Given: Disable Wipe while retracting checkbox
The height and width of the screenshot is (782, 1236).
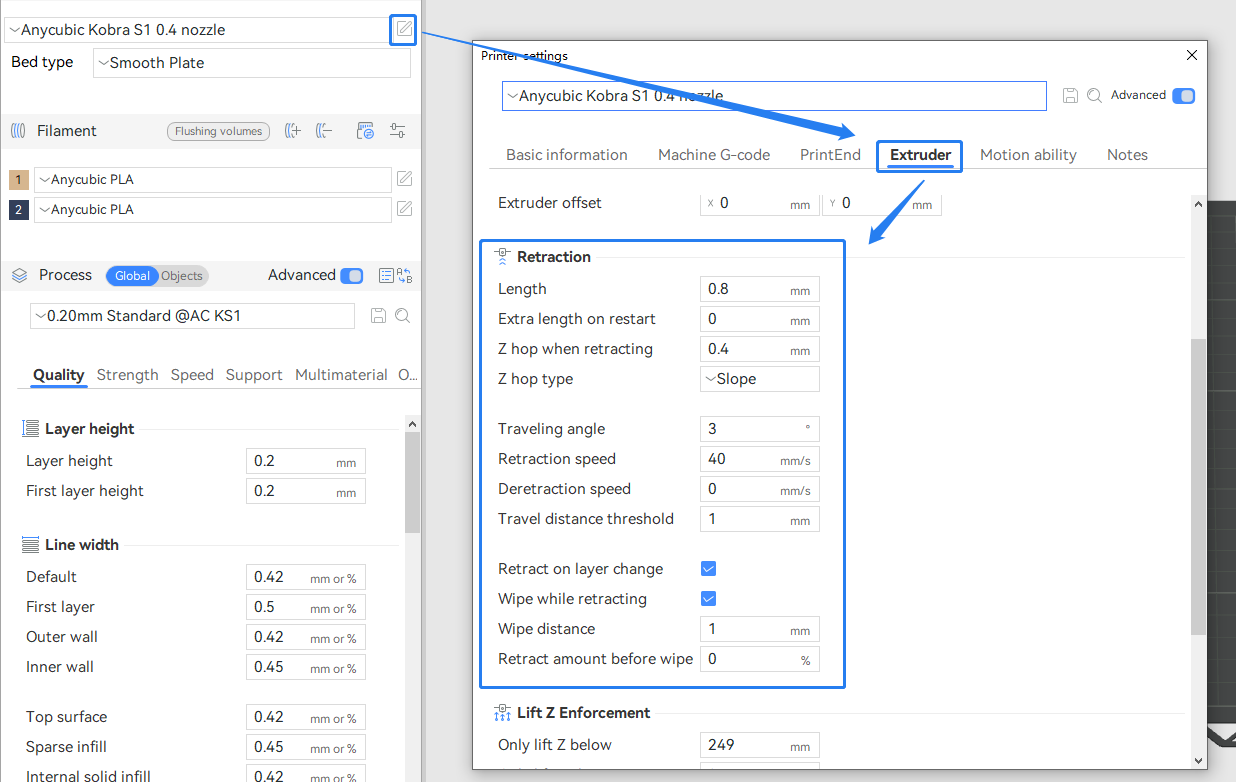Looking at the screenshot, I should (708, 599).
